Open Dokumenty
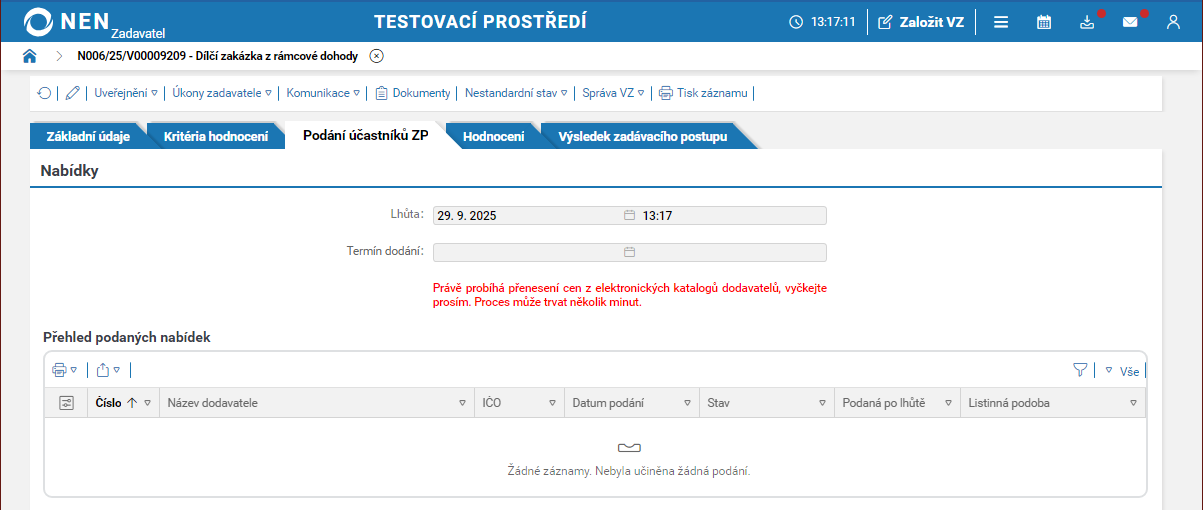 pyautogui.click(x=413, y=93)
